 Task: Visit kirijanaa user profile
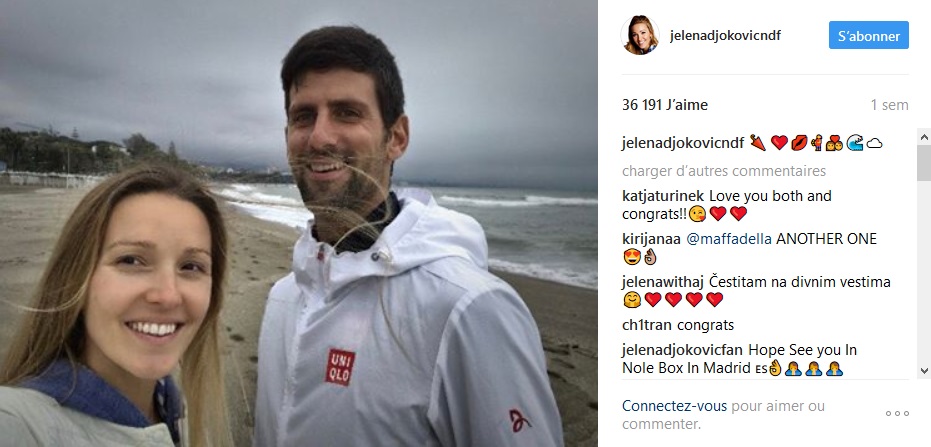(x=651, y=239)
